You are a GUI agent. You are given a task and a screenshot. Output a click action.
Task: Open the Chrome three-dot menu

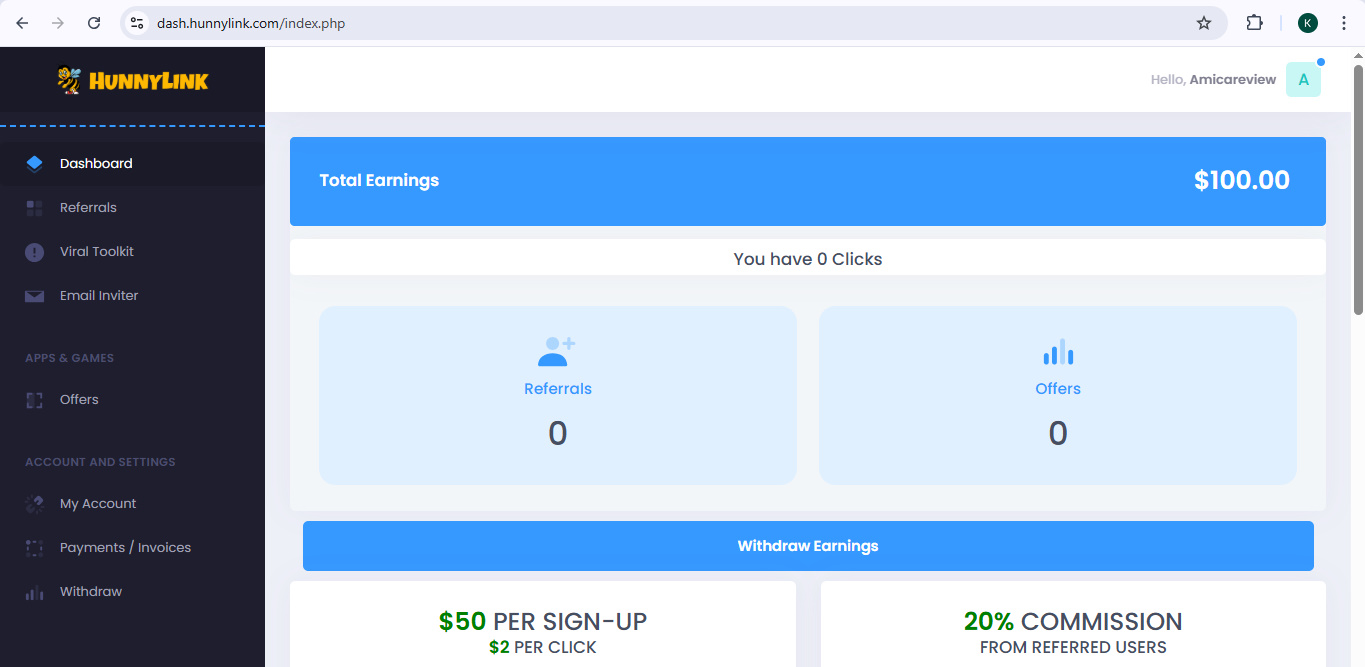[1344, 23]
